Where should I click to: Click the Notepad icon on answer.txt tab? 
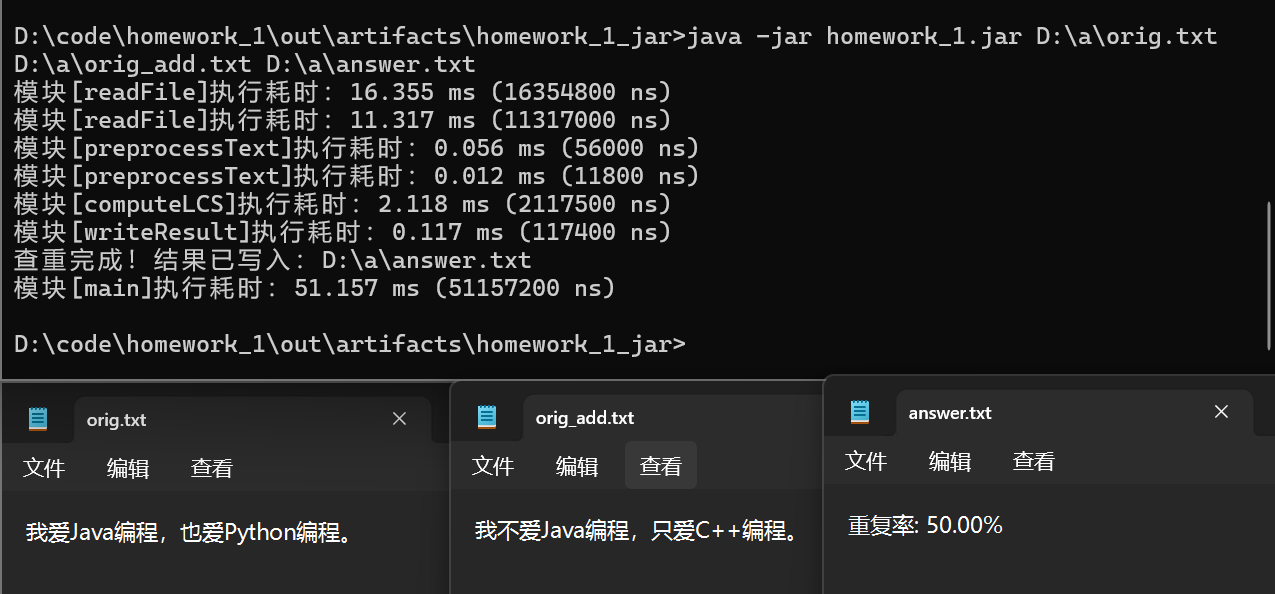[x=860, y=412]
